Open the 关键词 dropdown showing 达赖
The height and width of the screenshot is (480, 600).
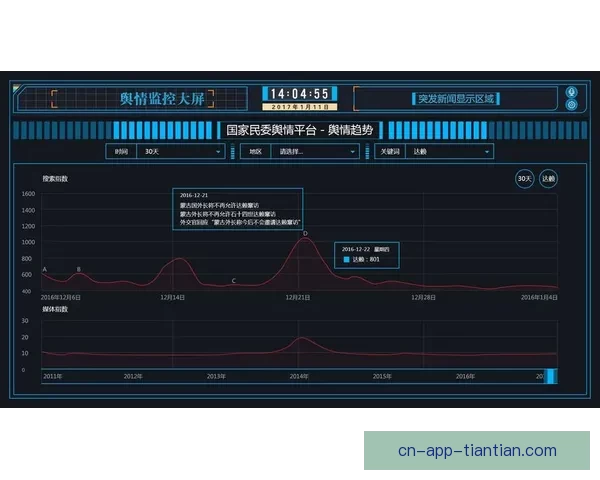[451, 151]
